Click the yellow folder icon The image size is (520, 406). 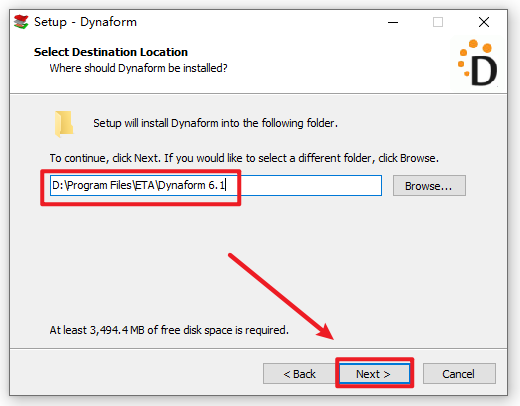(x=64, y=124)
